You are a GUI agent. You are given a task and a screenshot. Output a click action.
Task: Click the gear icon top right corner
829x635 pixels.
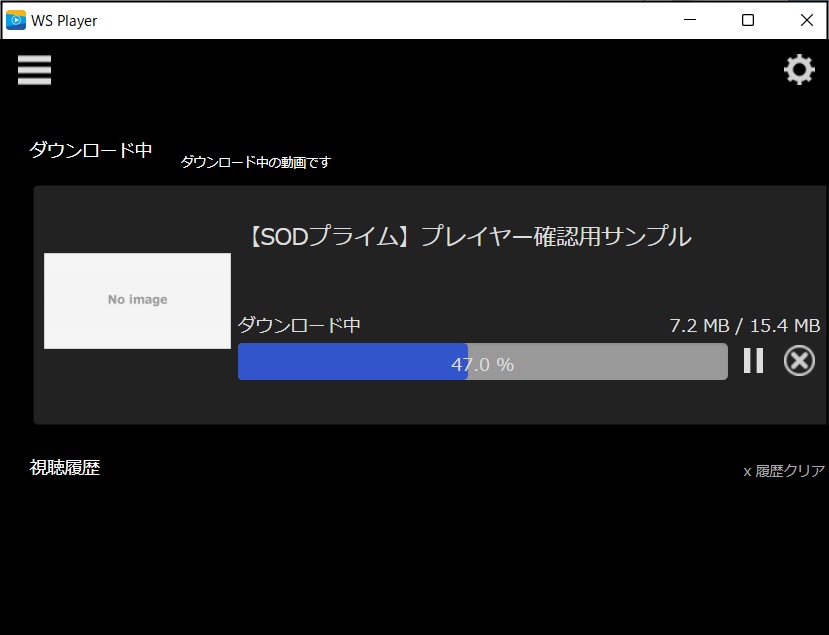pos(798,69)
